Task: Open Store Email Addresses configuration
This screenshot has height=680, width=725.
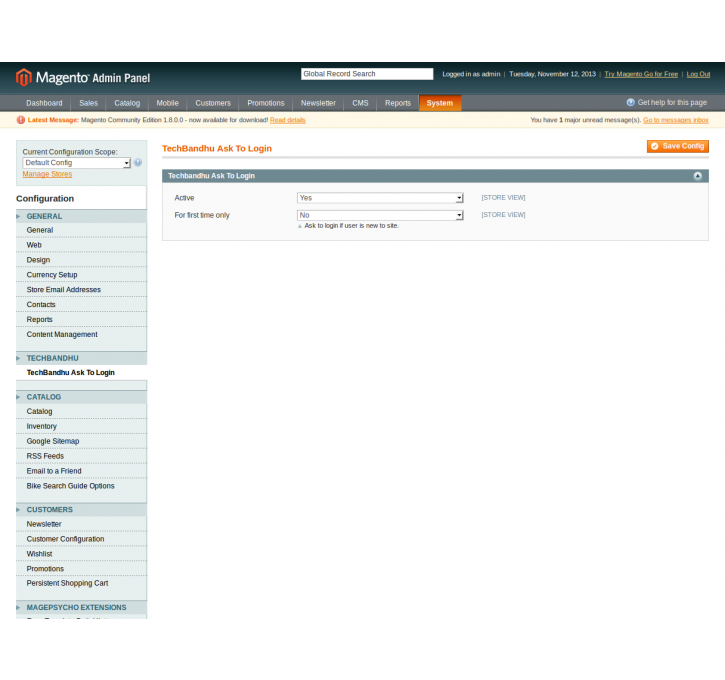Action: (81, 290)
